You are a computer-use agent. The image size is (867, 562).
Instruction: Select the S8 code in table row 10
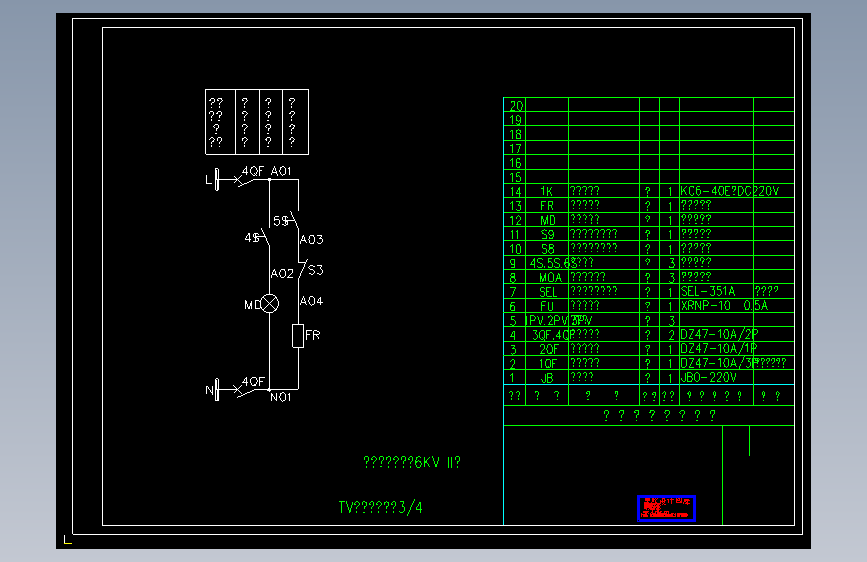(x=547, y=249)
